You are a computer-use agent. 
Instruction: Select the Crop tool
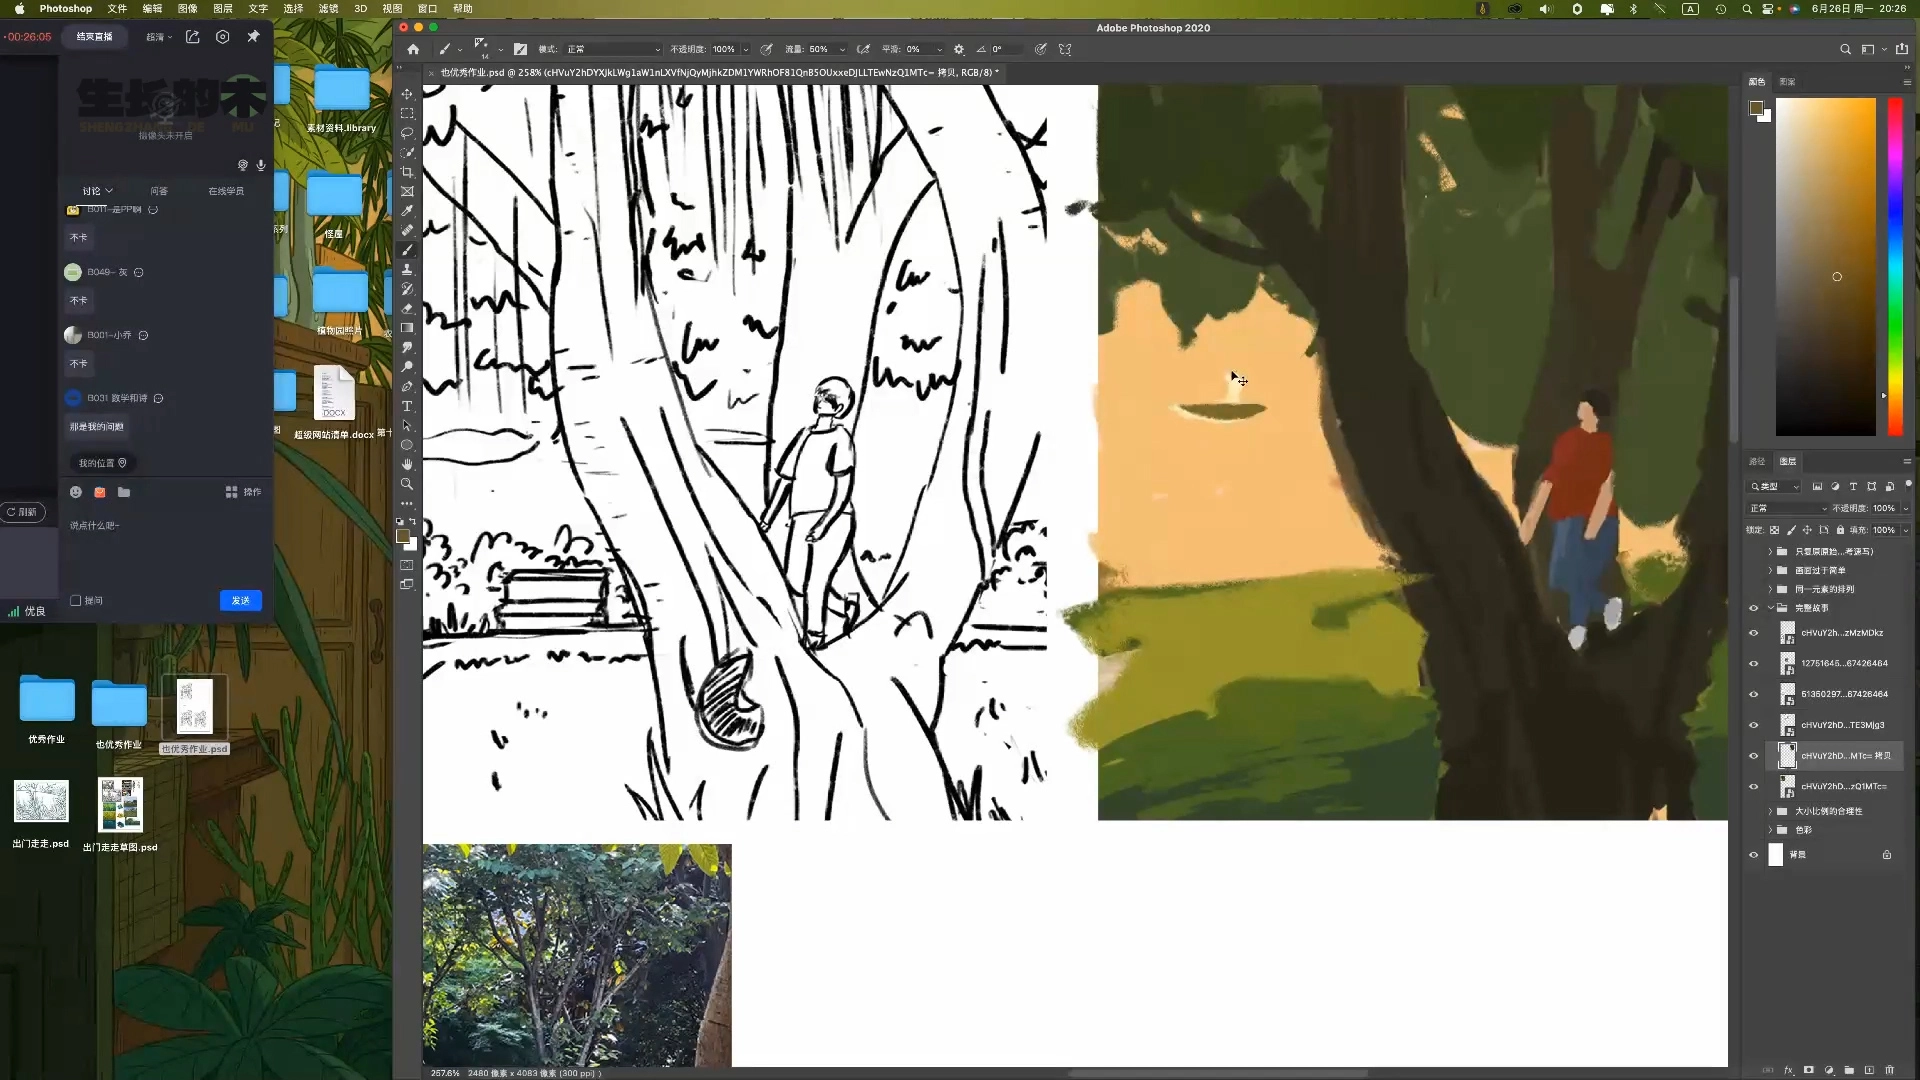[407, 172]
